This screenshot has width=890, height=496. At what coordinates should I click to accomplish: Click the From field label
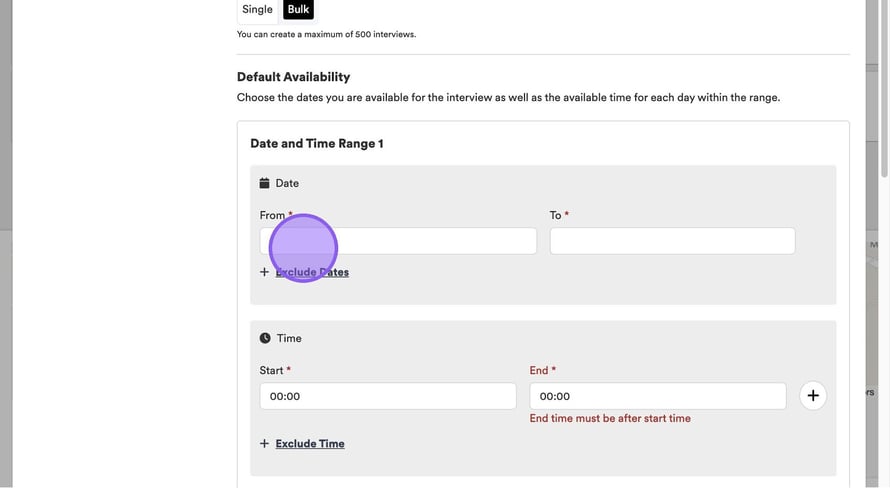272,215
